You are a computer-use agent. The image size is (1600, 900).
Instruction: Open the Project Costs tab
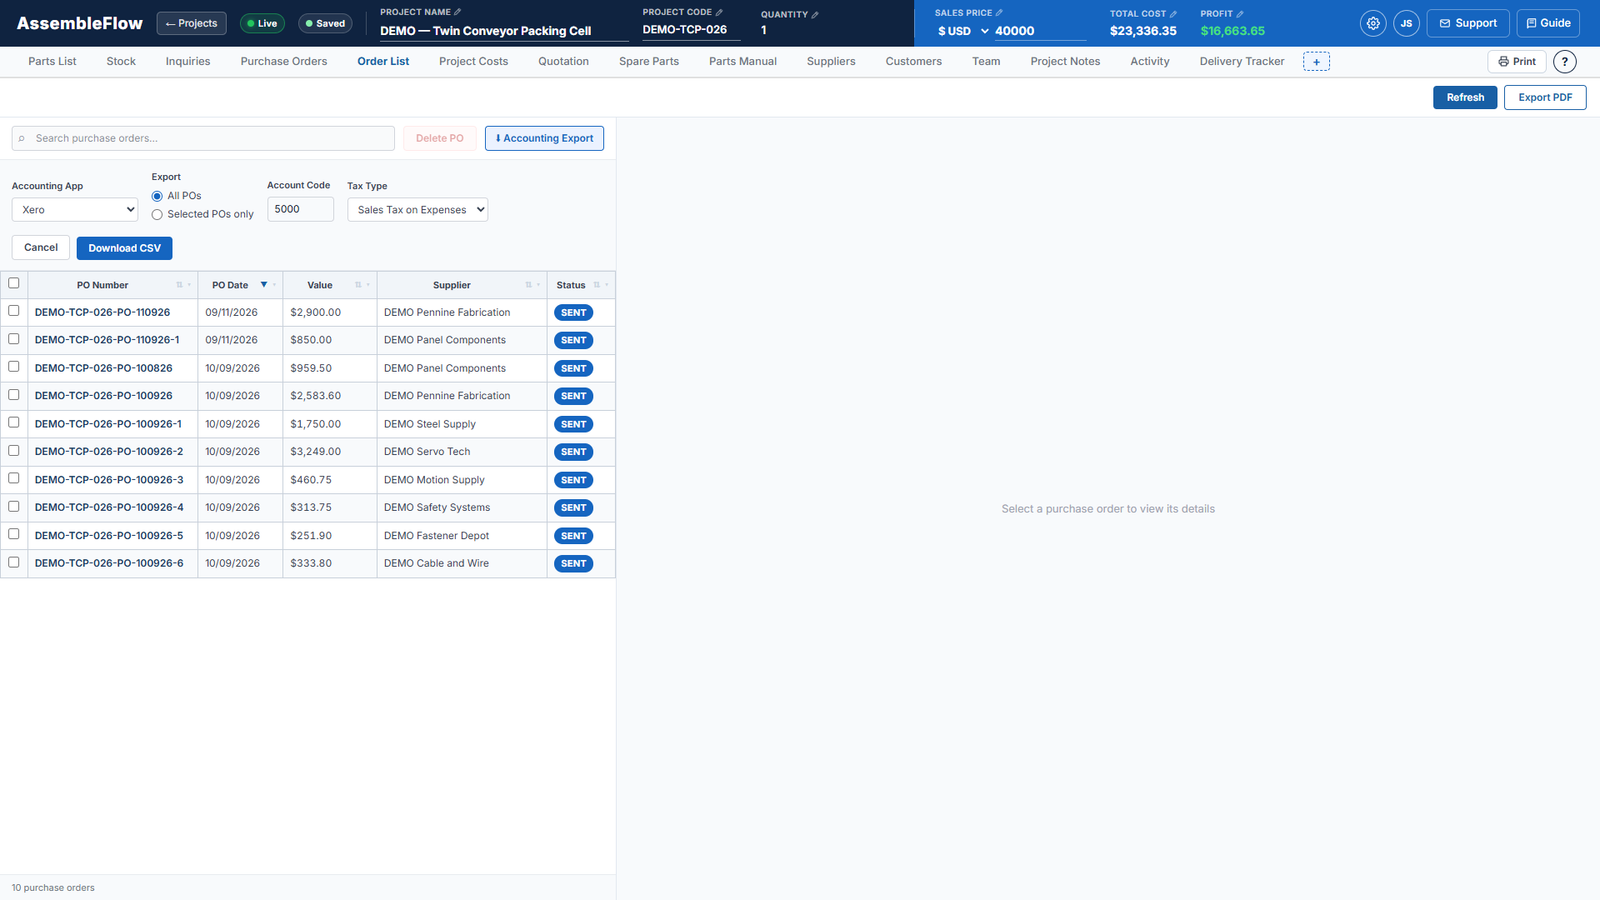[x=473, y=62]
